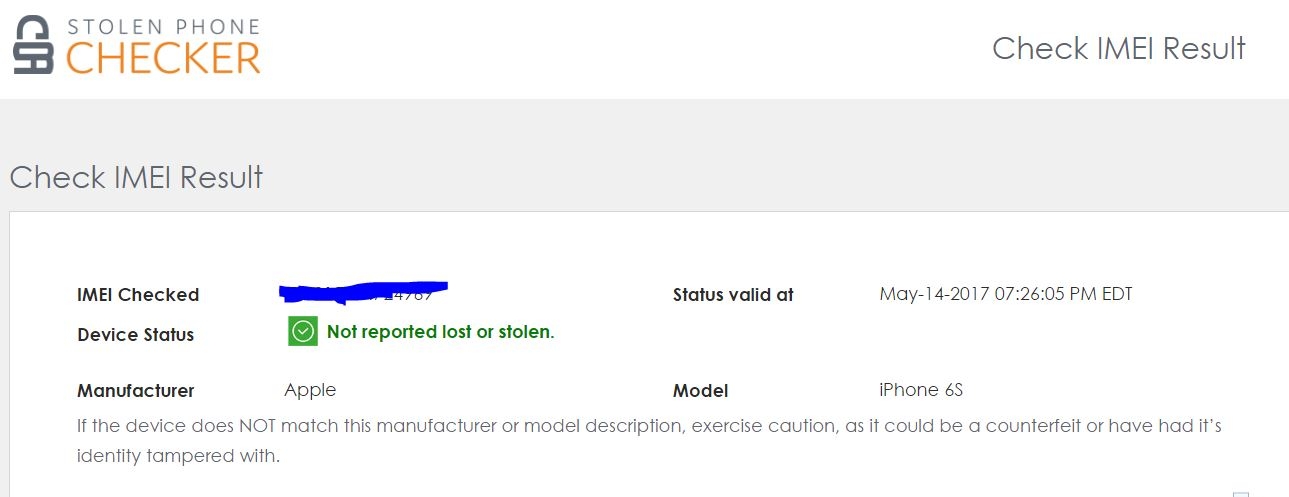Click the Check IMEI Result page heading
1289x497 pixels.
136,178
